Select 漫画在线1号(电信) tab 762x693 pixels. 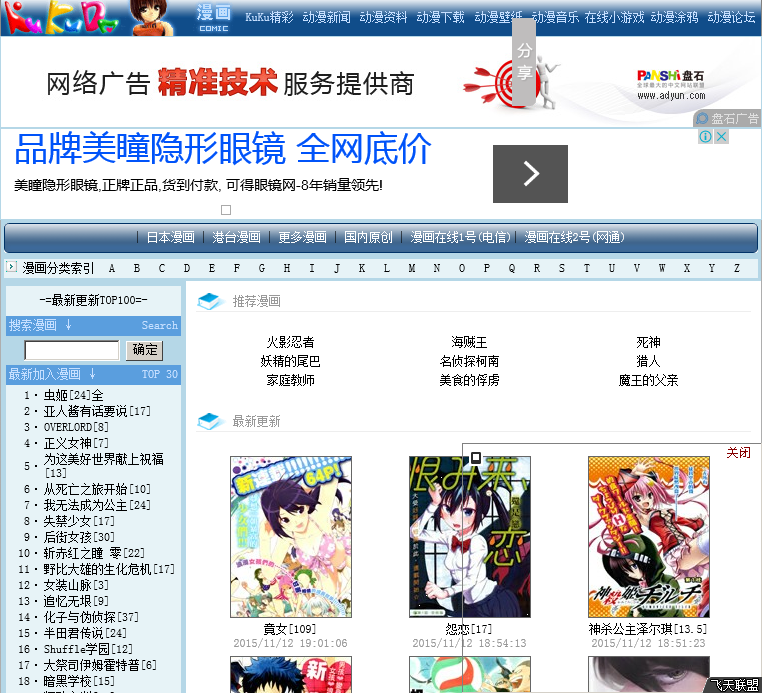click(x=461, y=237)
